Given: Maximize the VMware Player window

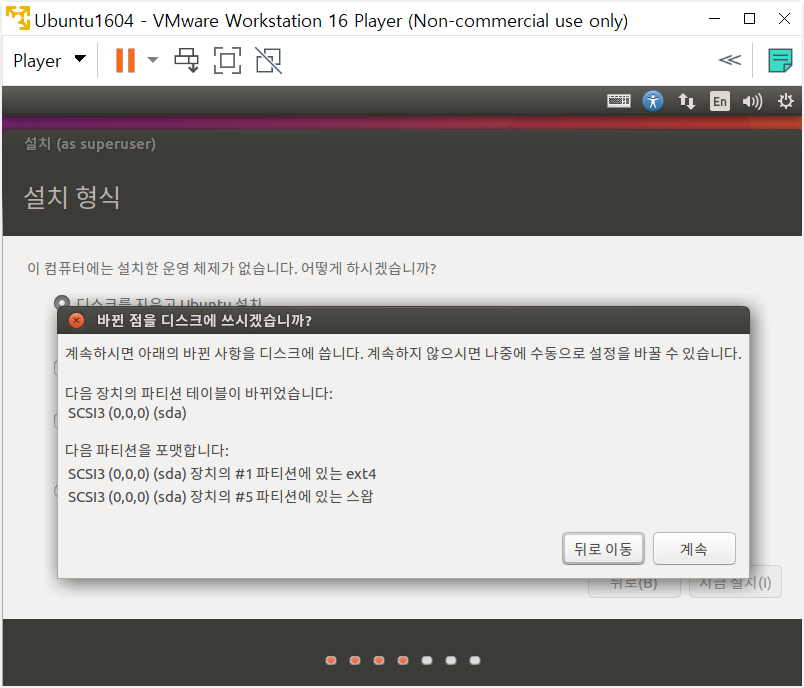Looking at the screenshot, I should 749,19.
